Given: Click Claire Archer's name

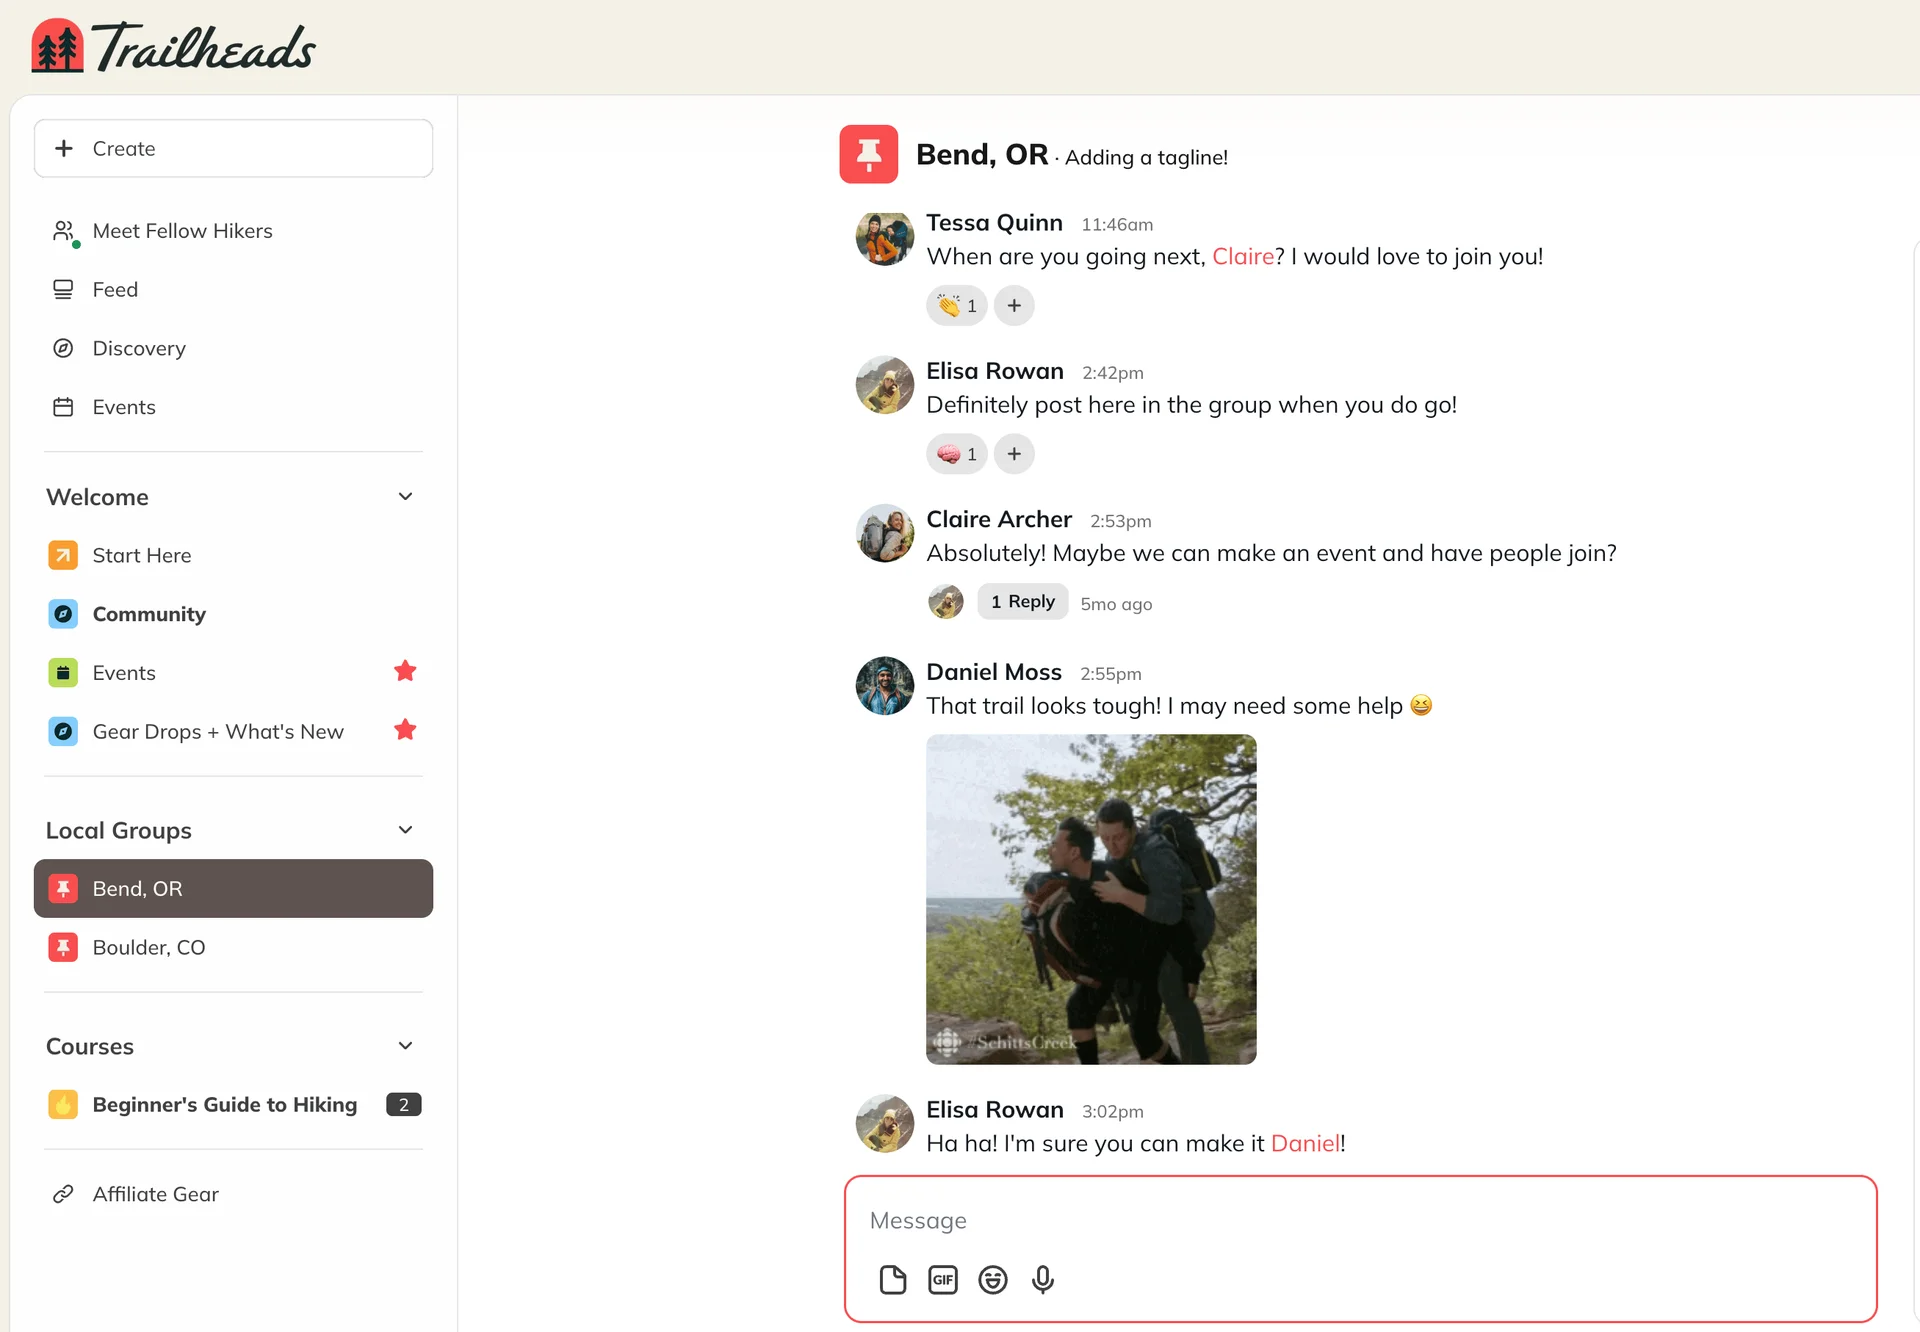Looking at the screenshot, I should pyautogui.click(x=998, y=520).
